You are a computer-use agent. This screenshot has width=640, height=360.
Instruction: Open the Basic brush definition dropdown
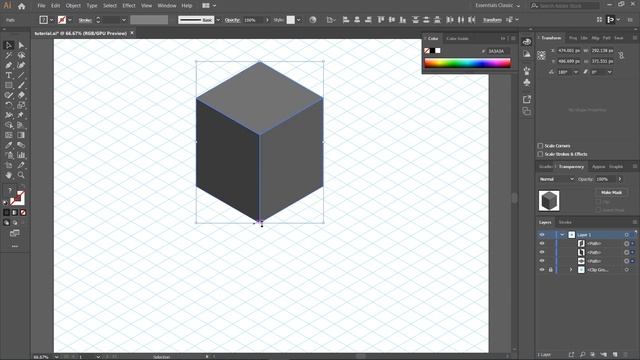pyautogui.click(x=218, y=20)
